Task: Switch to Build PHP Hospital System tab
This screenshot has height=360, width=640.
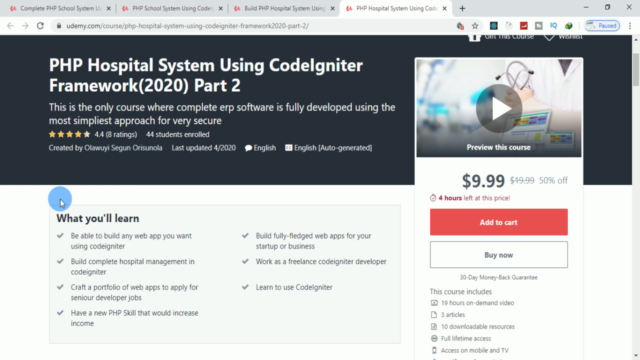Action: 284,8
